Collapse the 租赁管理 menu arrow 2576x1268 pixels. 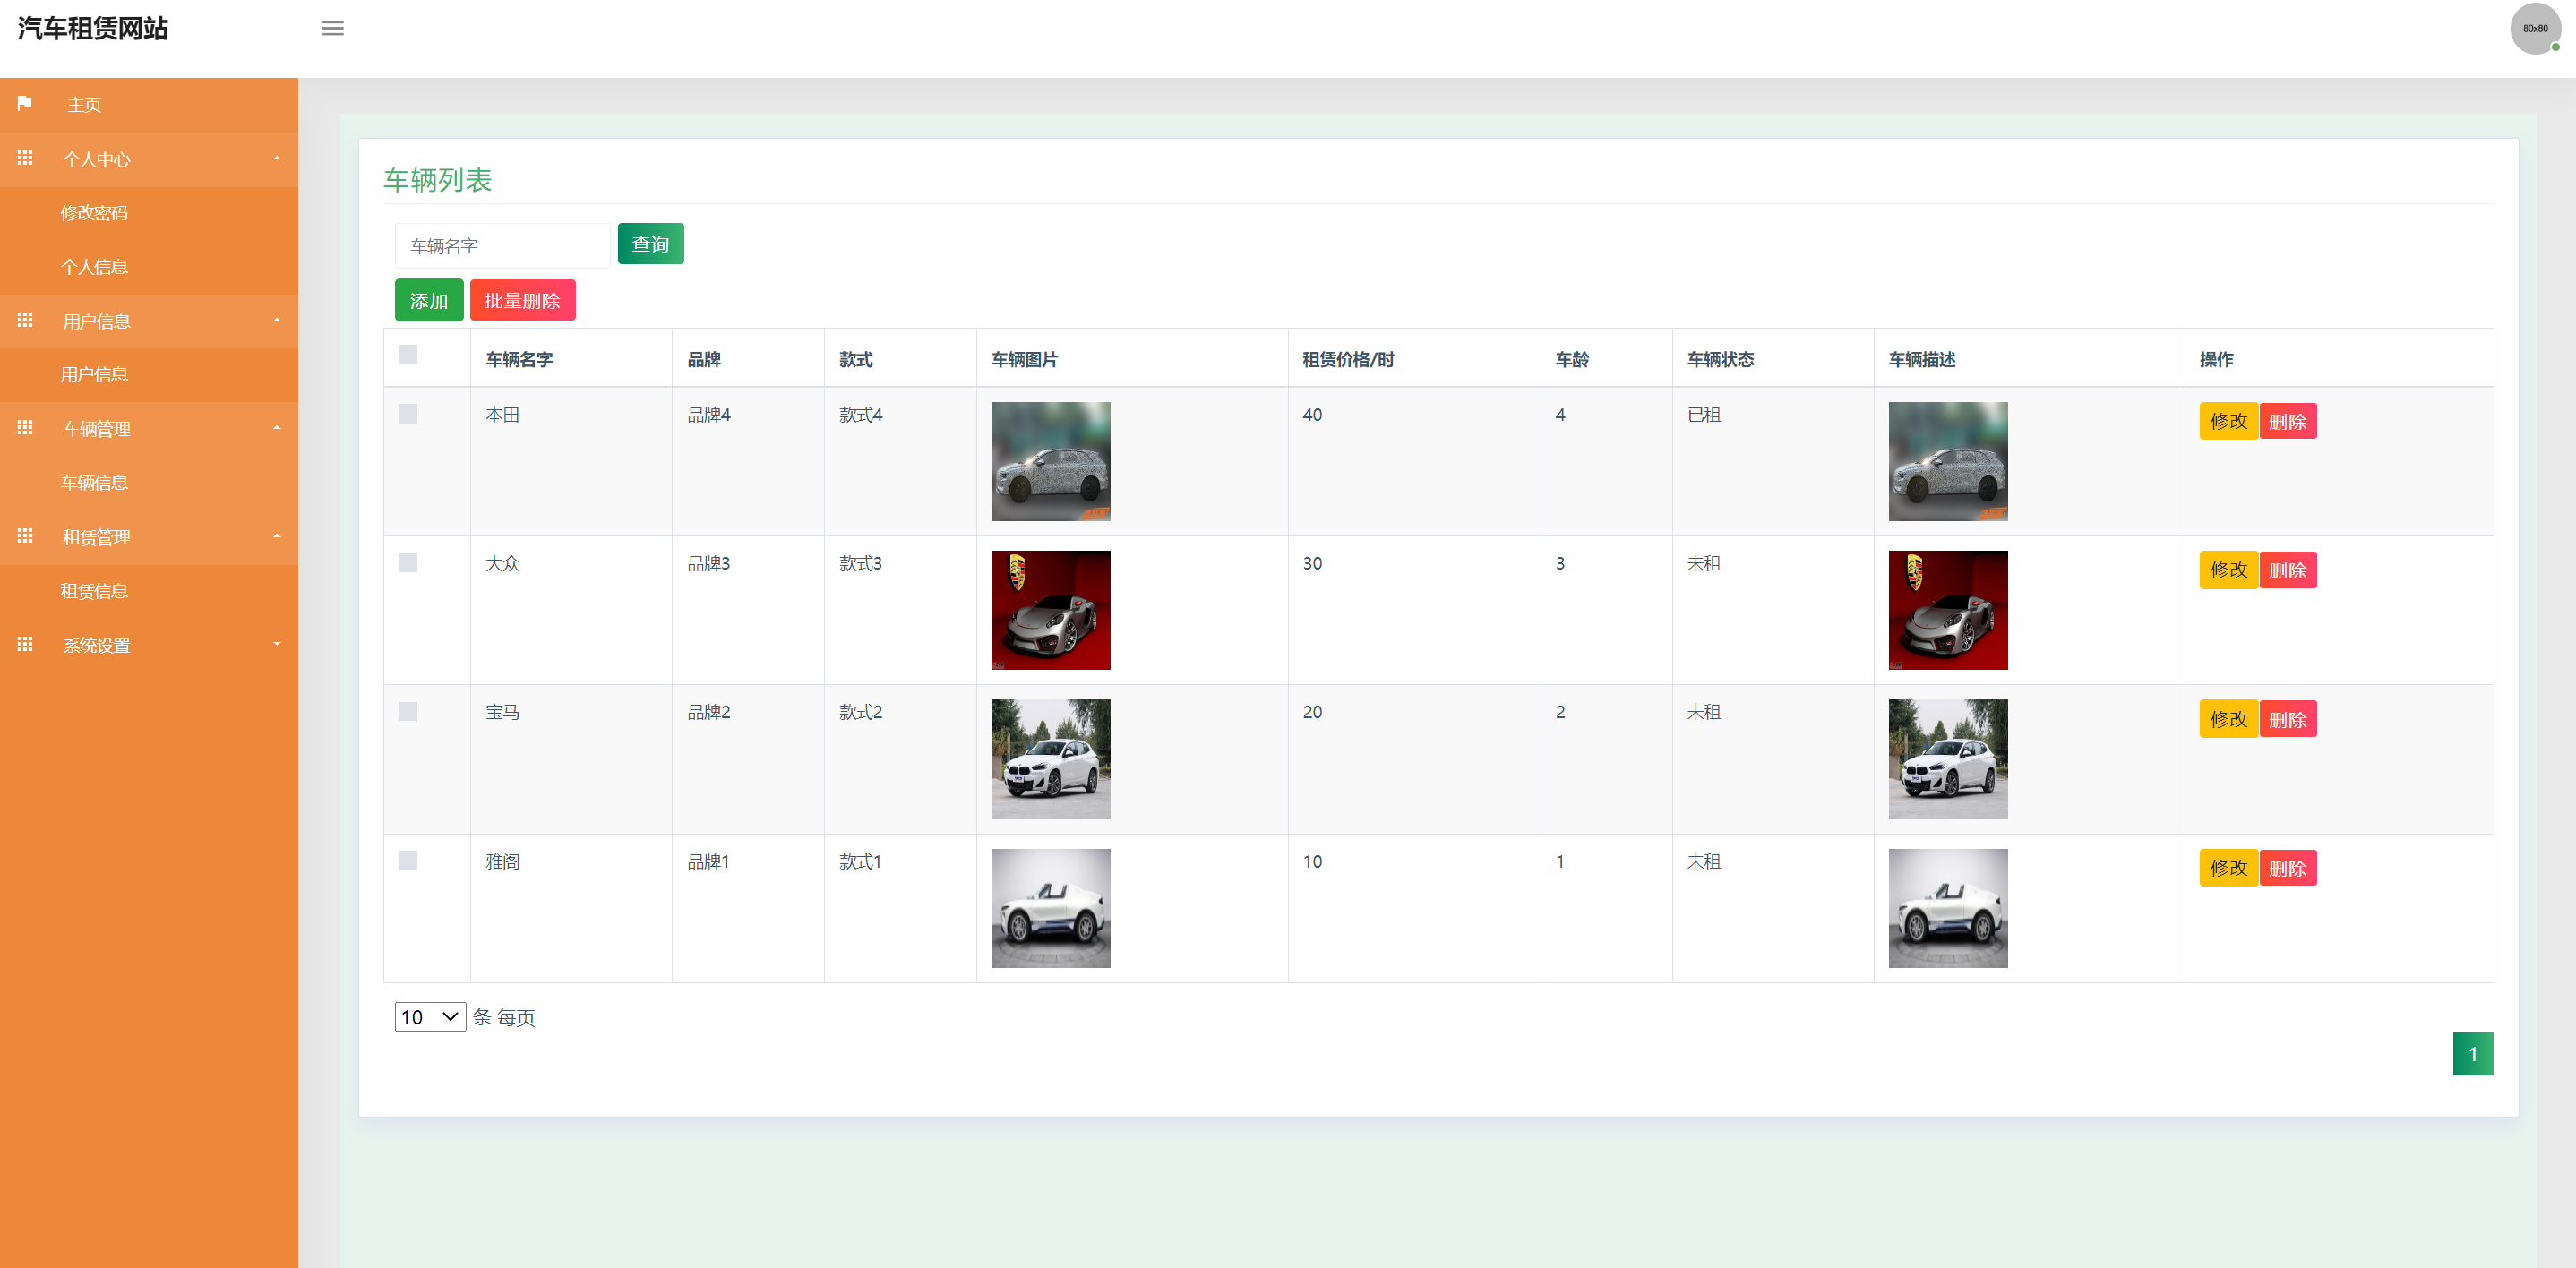pos(277,536)
